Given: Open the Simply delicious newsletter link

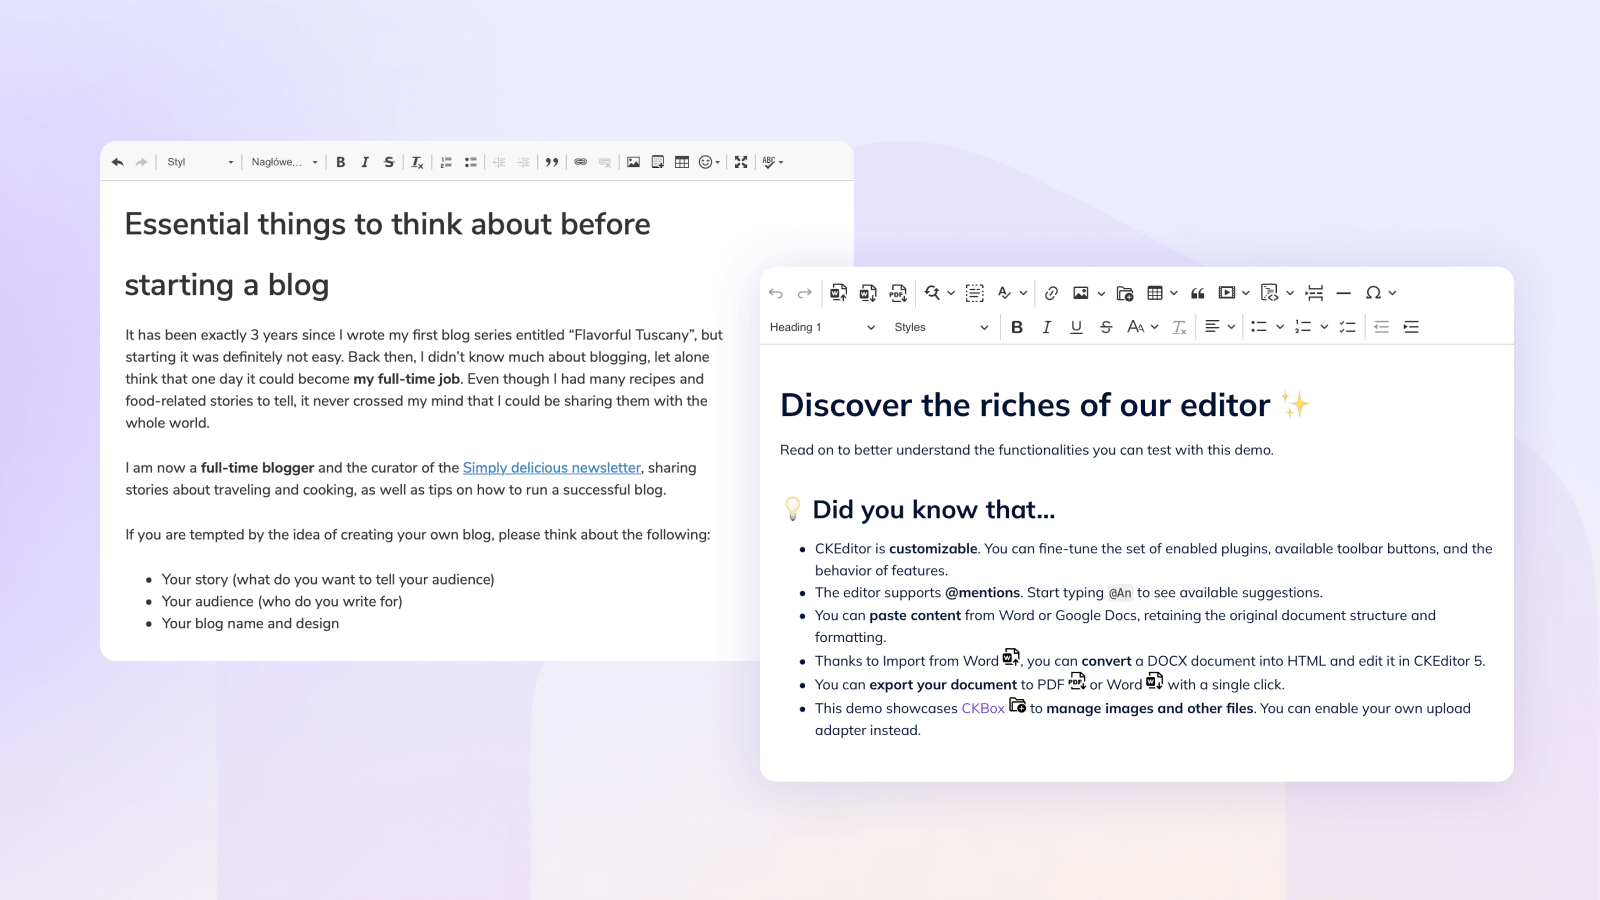Looking at the screenshot, I should coord(552,468).
